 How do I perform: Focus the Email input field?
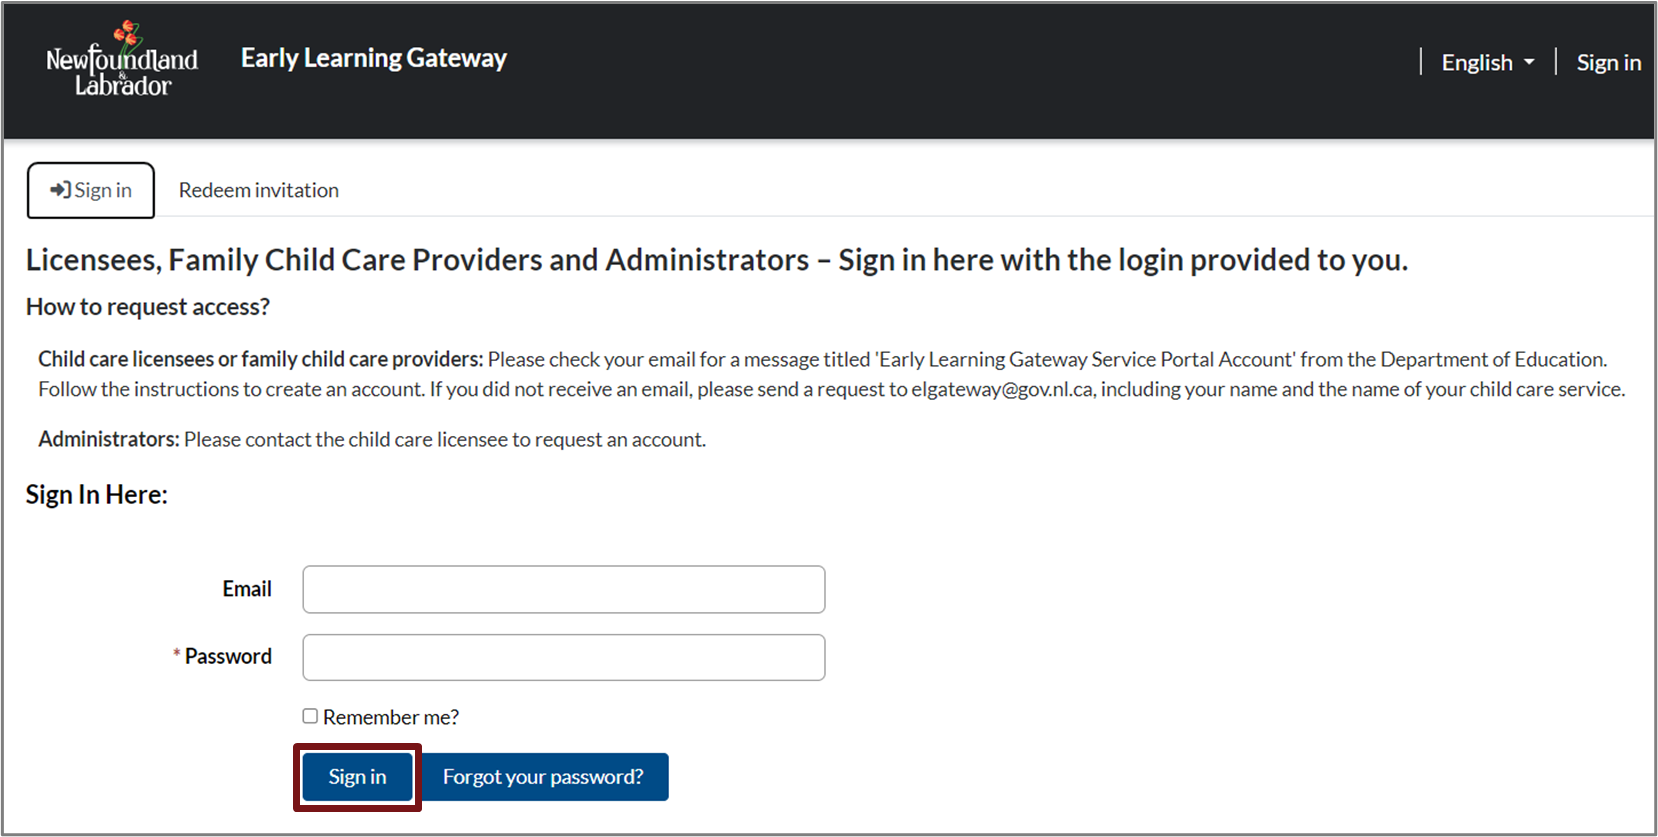[x=563, y=589]
